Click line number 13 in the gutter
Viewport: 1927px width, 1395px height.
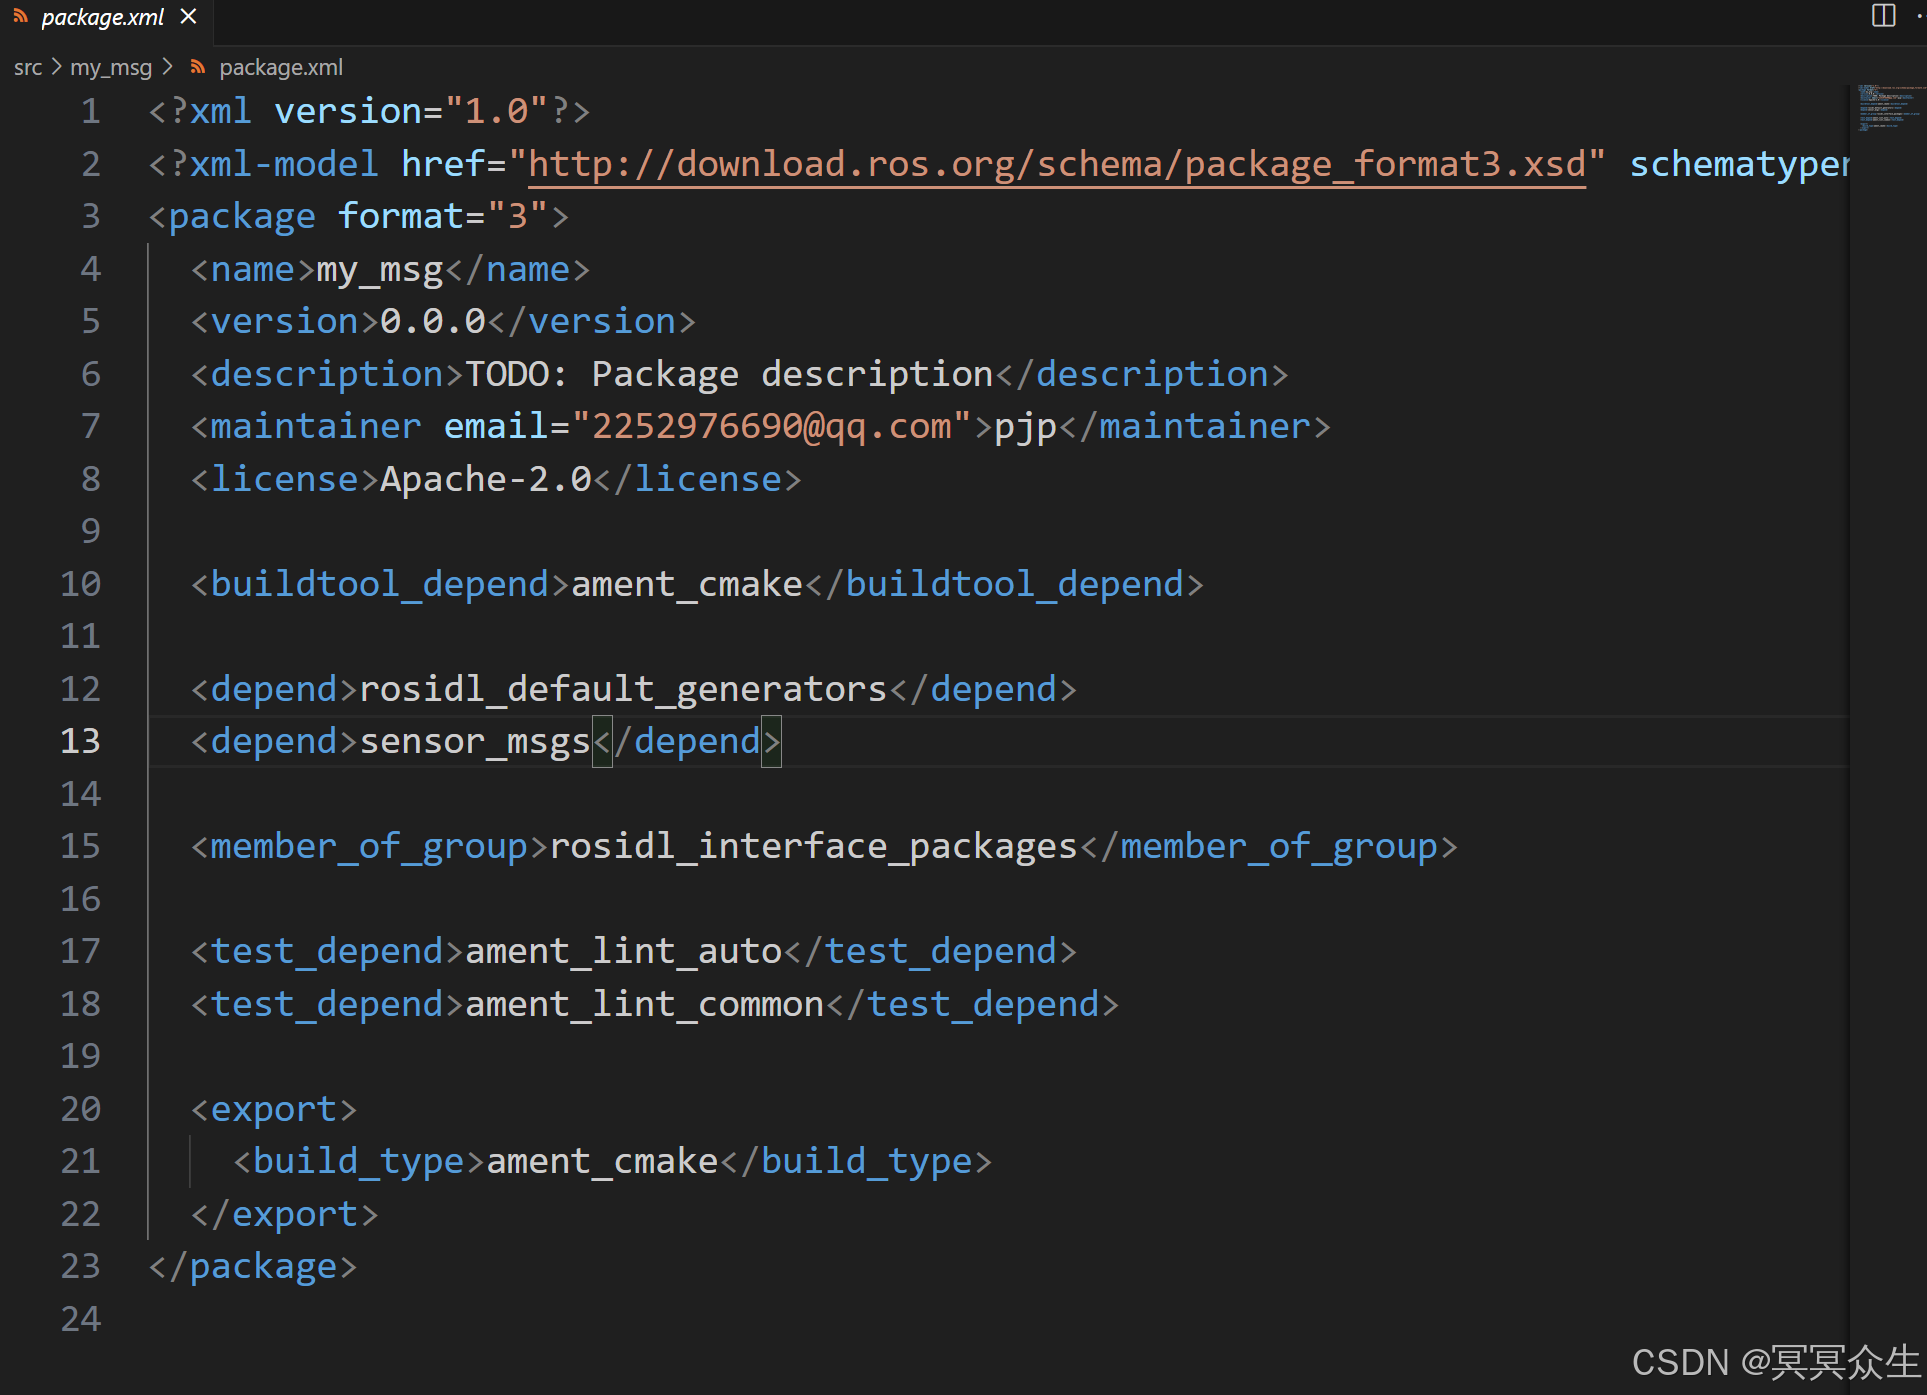pyautogui.click(x=80, y=741)
